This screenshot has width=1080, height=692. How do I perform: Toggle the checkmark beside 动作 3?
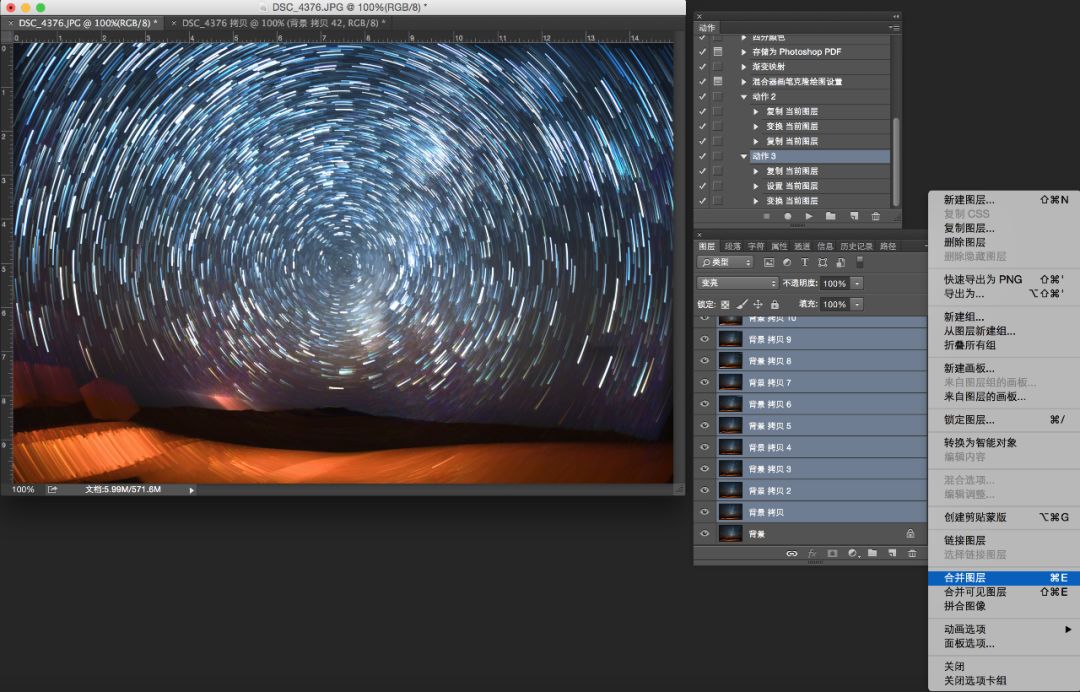tap(702, 156)
